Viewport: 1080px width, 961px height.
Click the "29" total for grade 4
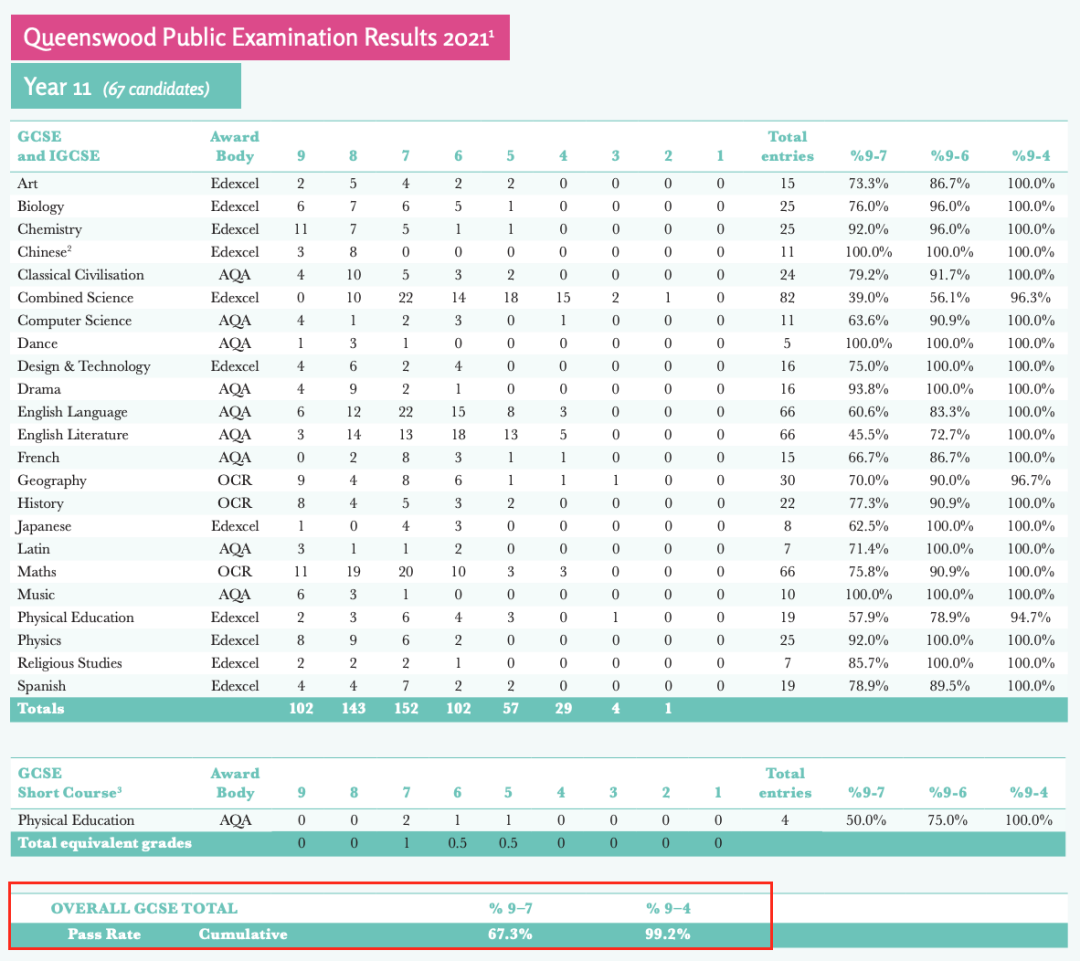coord(563,708)
